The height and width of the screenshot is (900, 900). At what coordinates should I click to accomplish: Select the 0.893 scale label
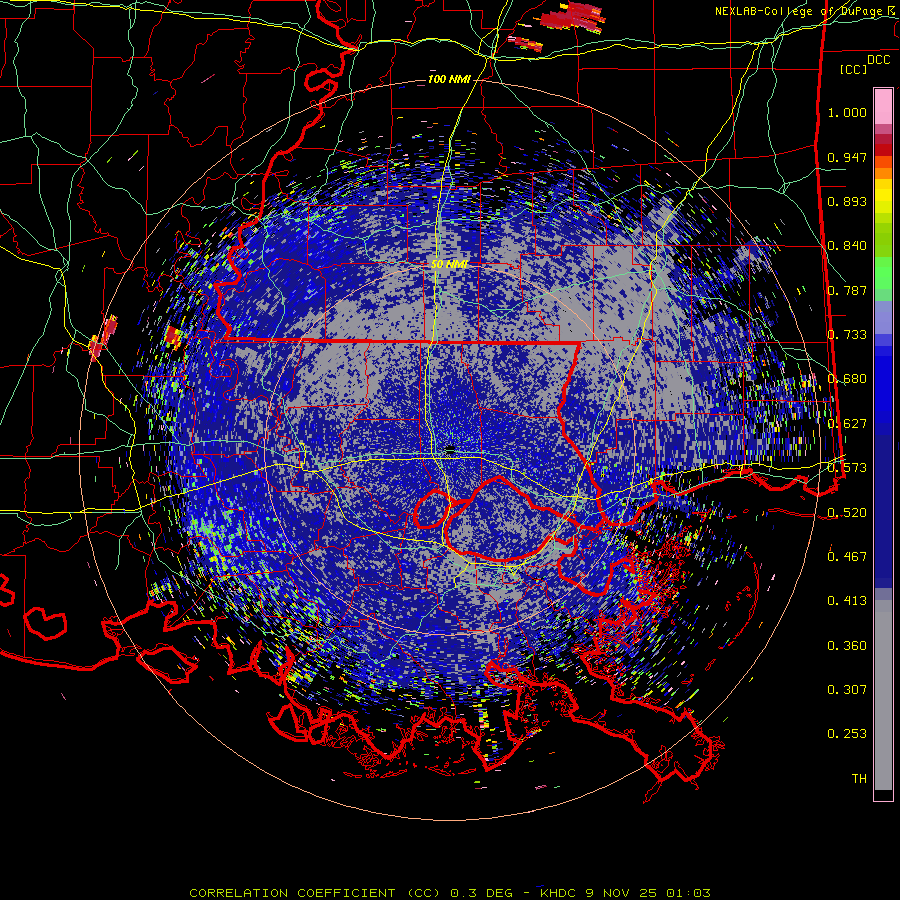(x=847, y=201)
